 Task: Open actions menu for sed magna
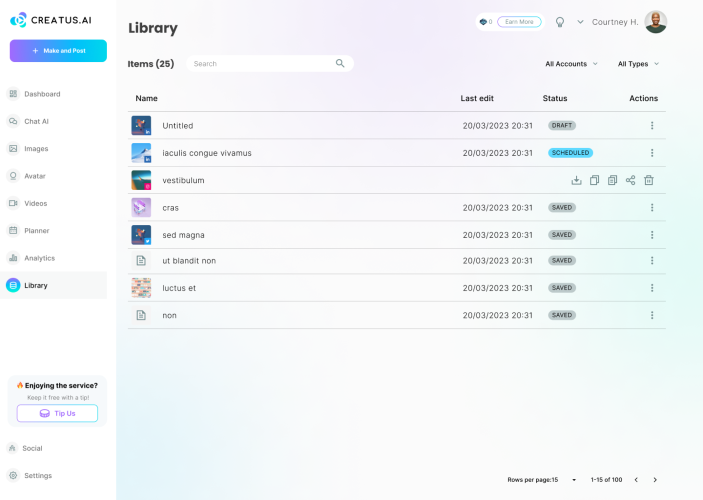[652, 235]
